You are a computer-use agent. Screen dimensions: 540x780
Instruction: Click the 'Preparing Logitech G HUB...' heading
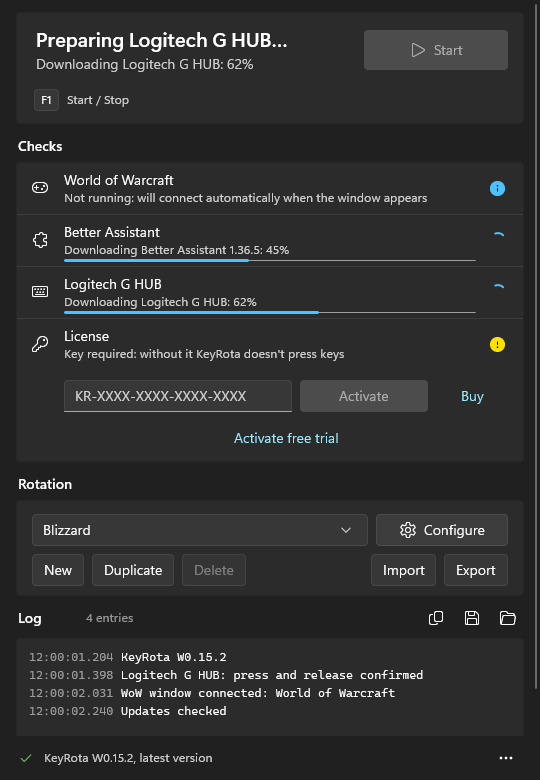(x=161, y=41)
